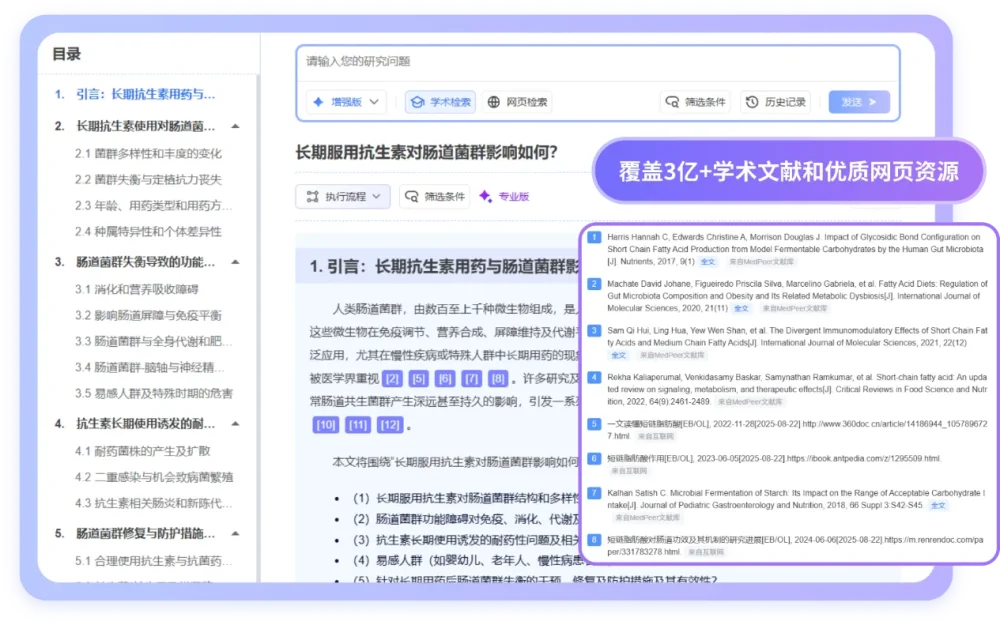The image size is (1000, 625).
Task: Open the 增强版 version dropdown arrow
Action: click(373, 101)
